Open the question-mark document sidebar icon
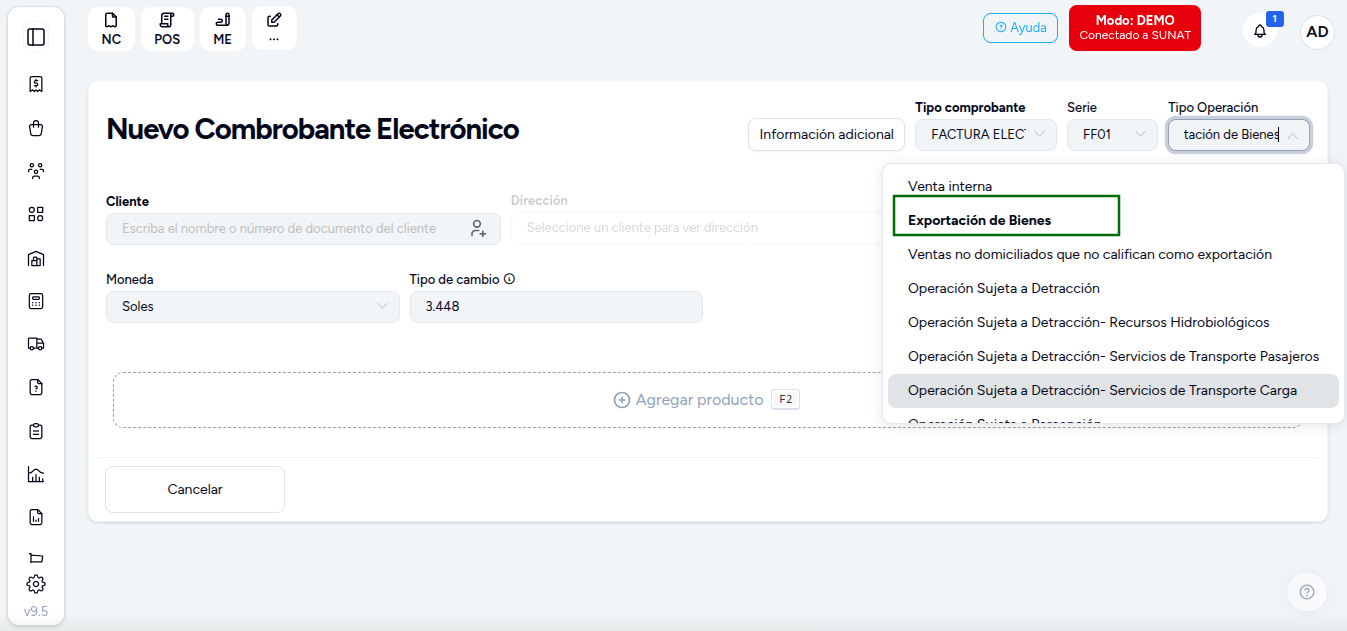This screenshot has height=631, width=1347. pos(36,387)
